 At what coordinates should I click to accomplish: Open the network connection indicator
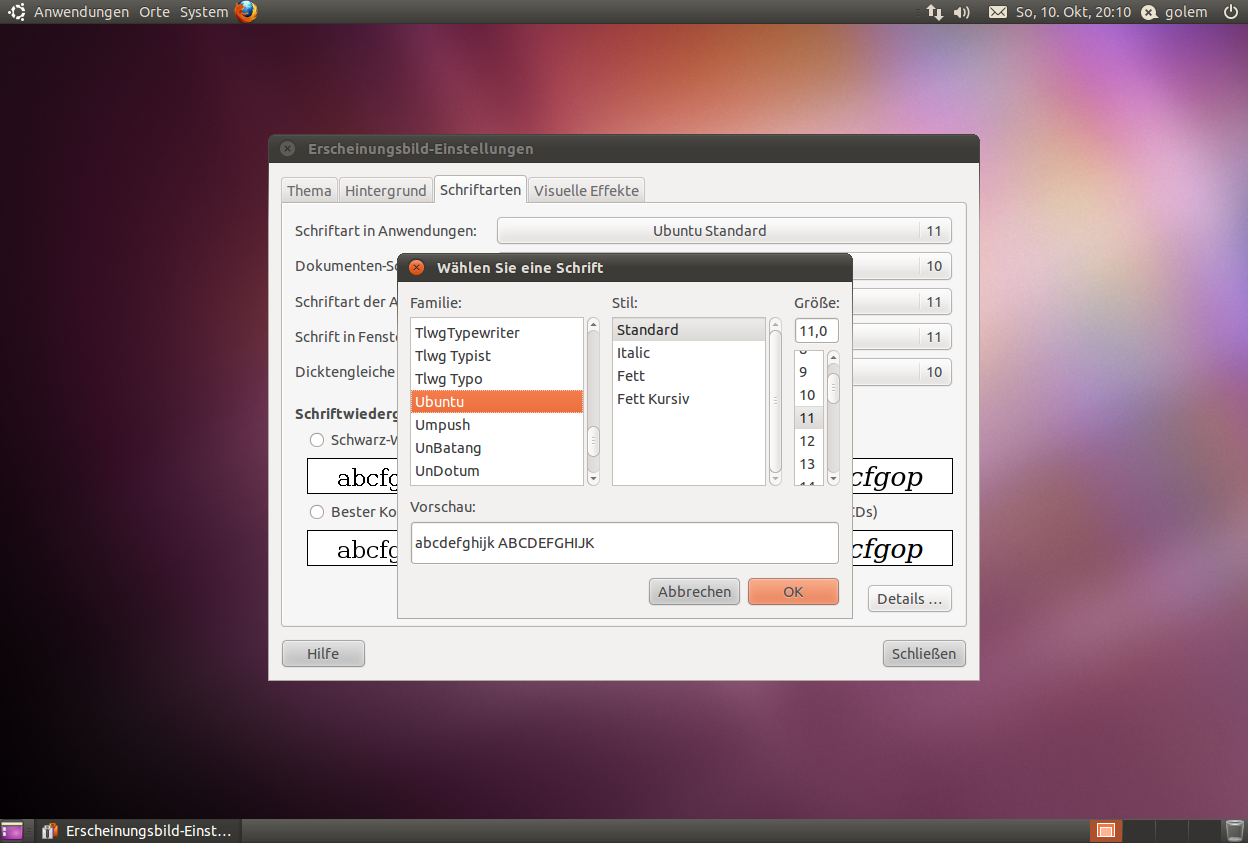click(935, 12)
